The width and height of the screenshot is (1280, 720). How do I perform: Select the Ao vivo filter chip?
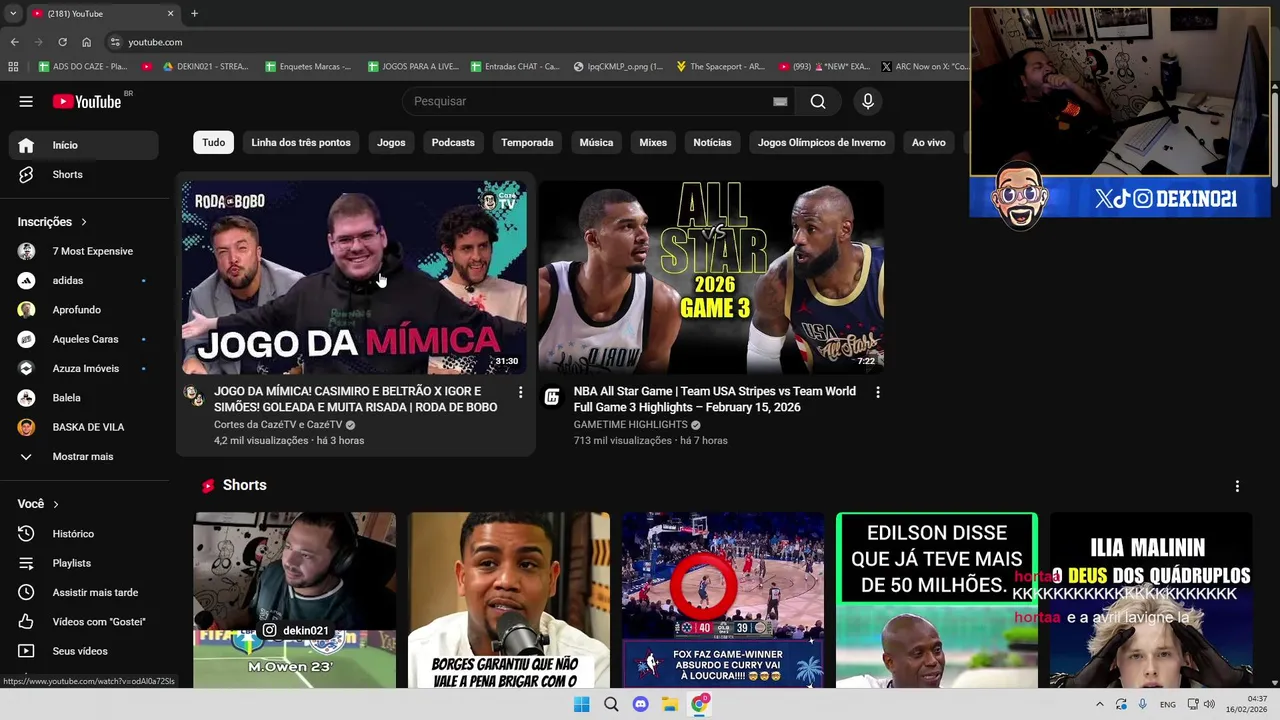tap(929, 142)
